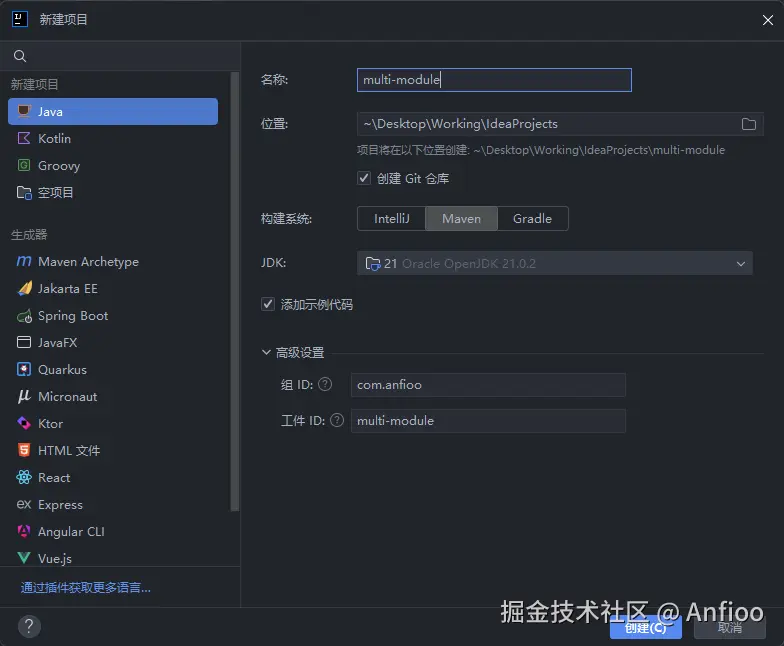Click the JDK folder icon in the dropdown
This screenshot has height=646, width=784.
click(373, 263)
